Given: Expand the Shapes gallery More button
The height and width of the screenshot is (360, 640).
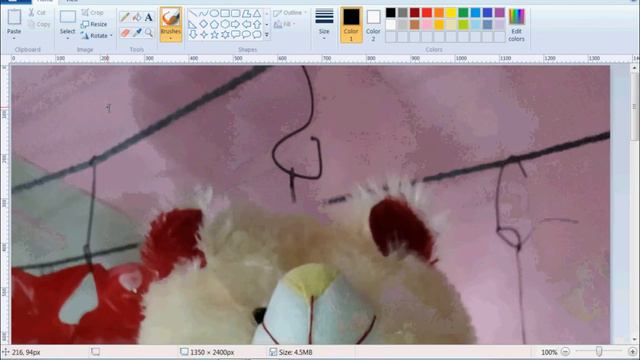Looking at the screenshot, I should click(267, 35).
